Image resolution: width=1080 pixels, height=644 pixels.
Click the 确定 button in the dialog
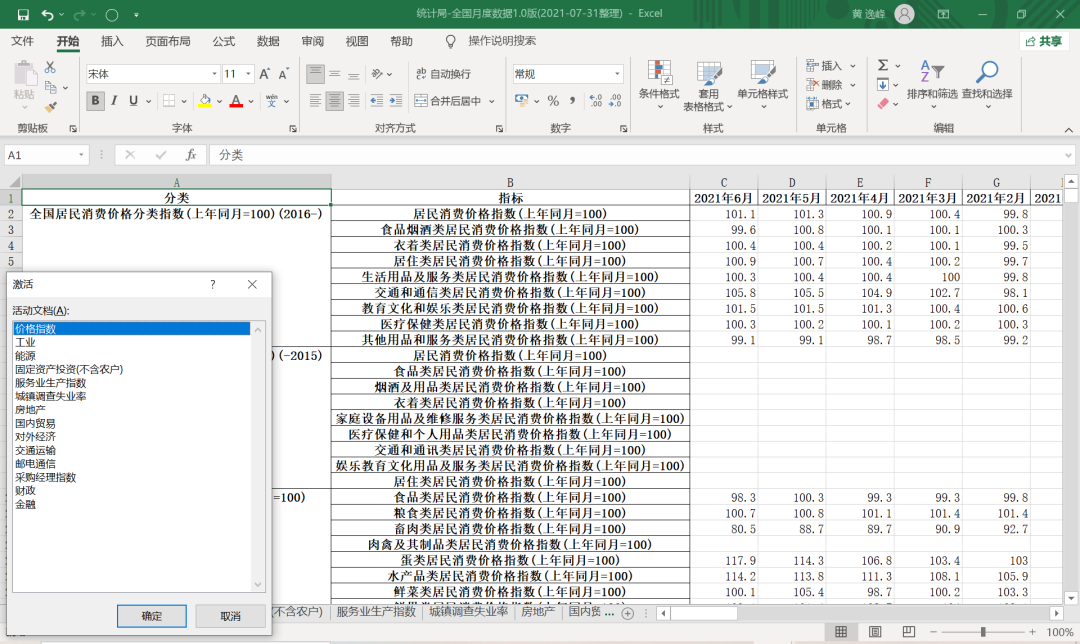(151, 617)
